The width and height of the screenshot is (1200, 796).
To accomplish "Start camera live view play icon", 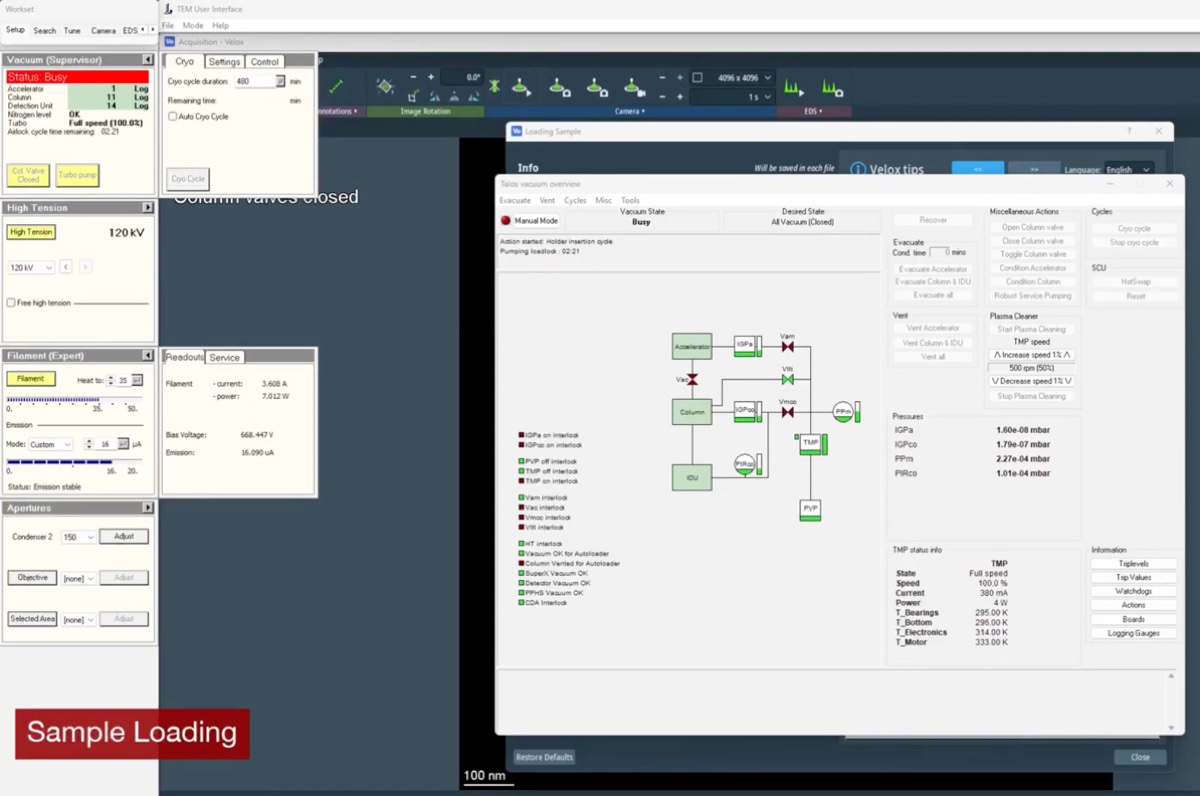I will (x=521, y=87).
